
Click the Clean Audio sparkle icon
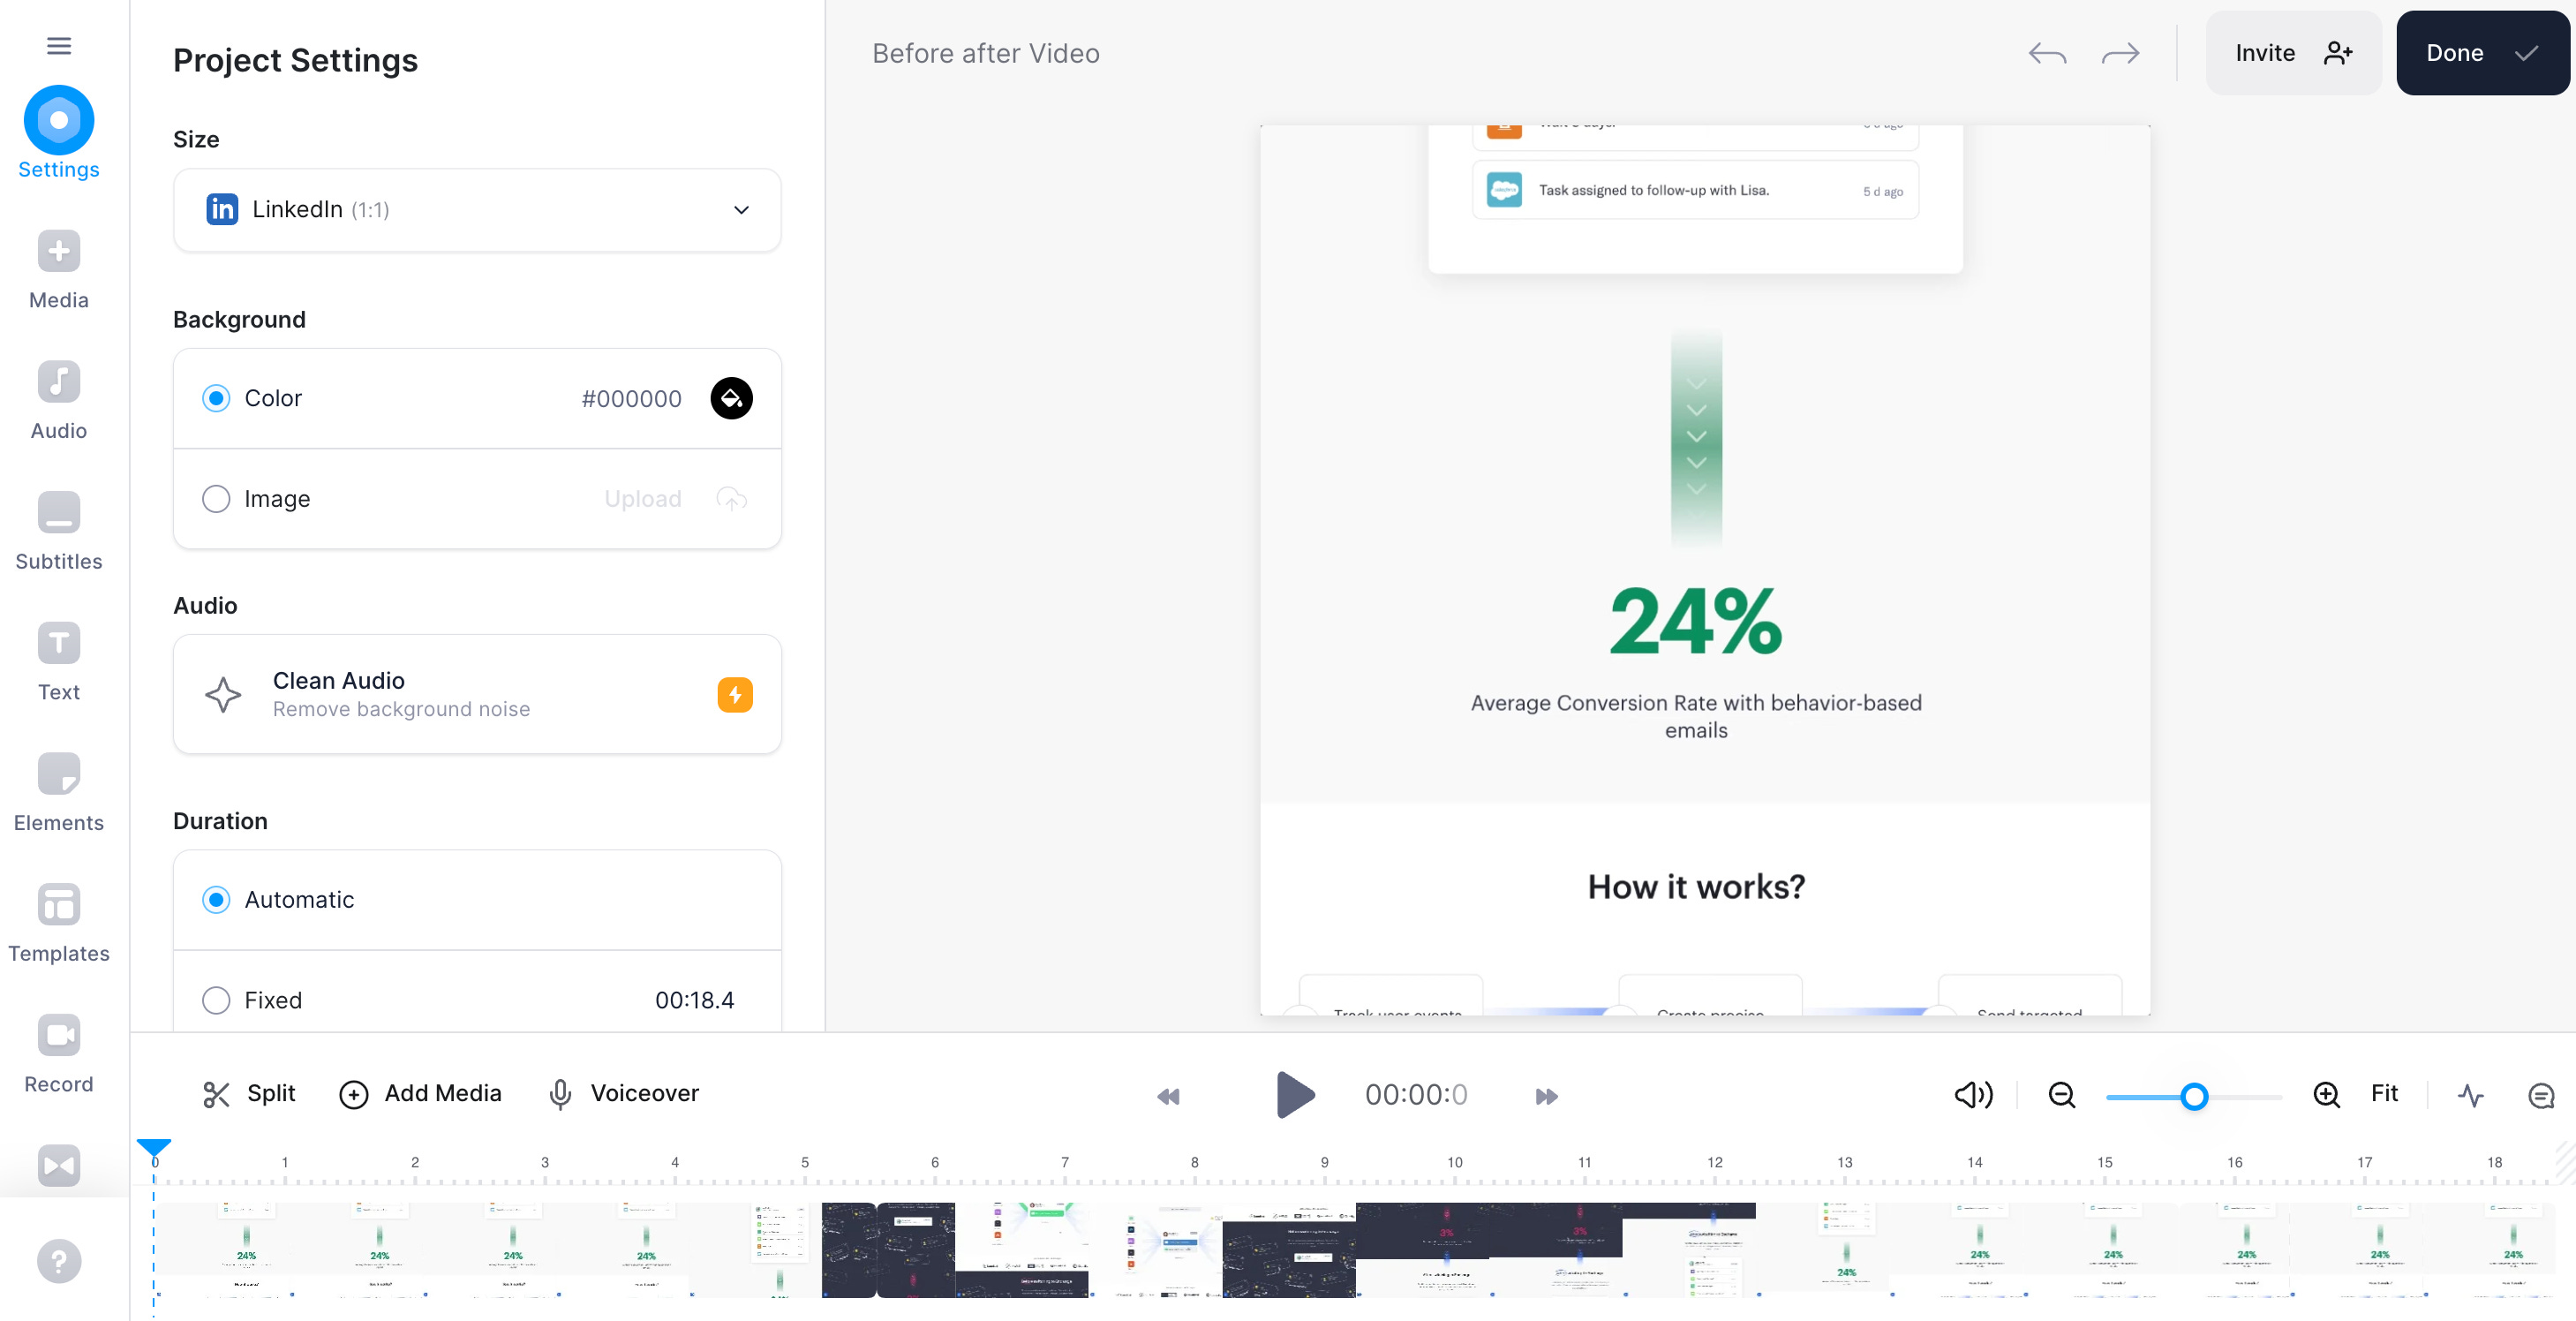[x=223, y=694]
